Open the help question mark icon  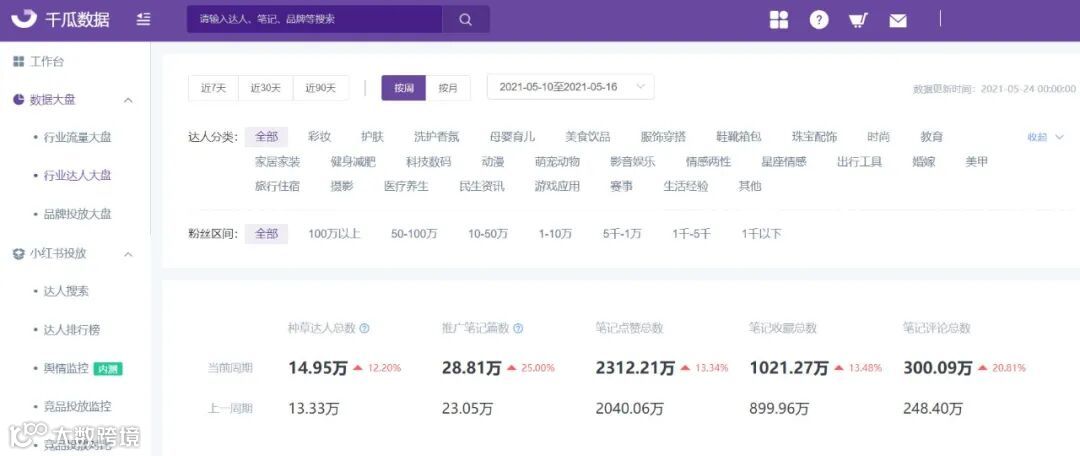(818, 20)
